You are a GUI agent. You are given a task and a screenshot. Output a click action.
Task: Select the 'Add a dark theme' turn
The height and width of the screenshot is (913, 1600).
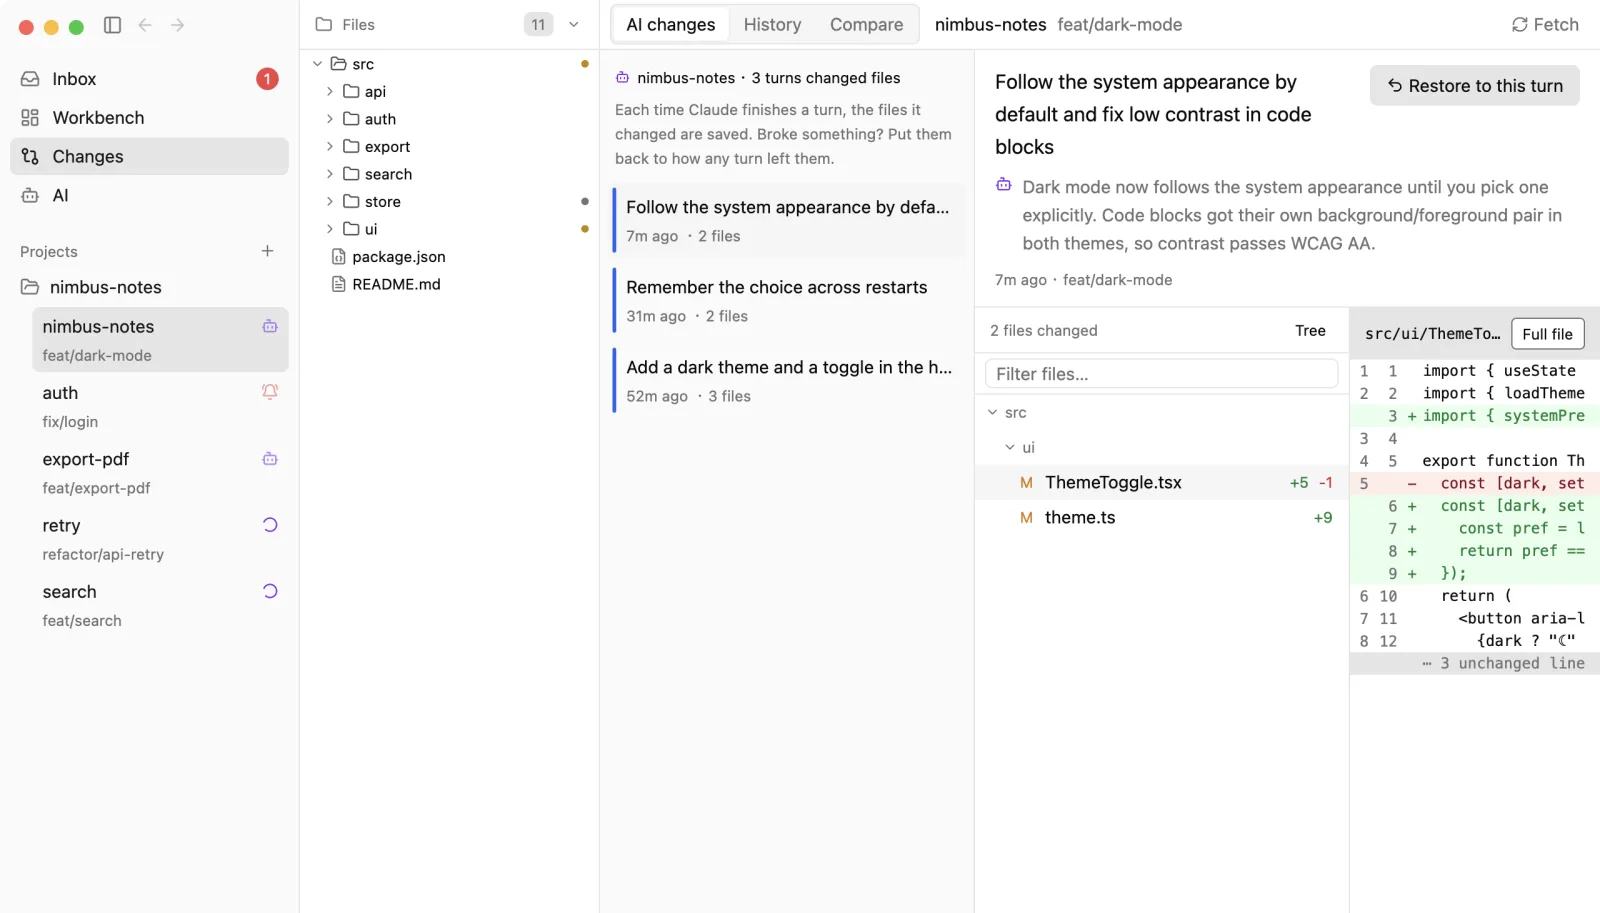(789, 380)
